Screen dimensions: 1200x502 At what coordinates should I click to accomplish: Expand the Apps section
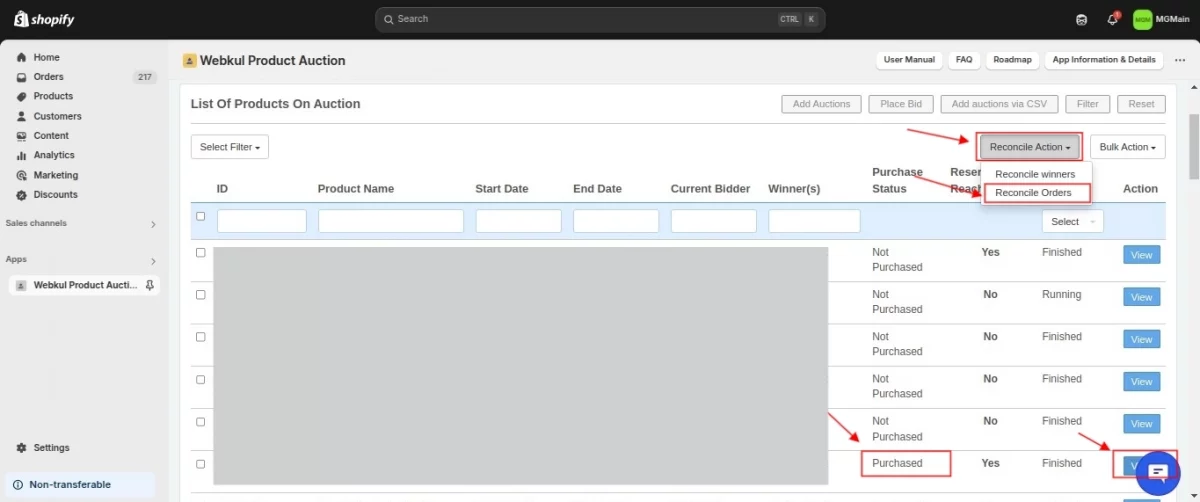(x=153, y=261)
